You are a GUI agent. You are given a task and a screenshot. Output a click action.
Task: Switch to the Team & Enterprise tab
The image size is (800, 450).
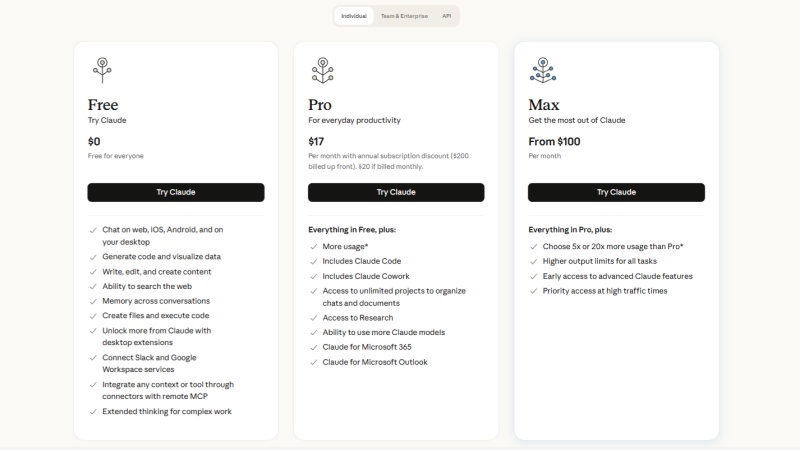point(404,16)
